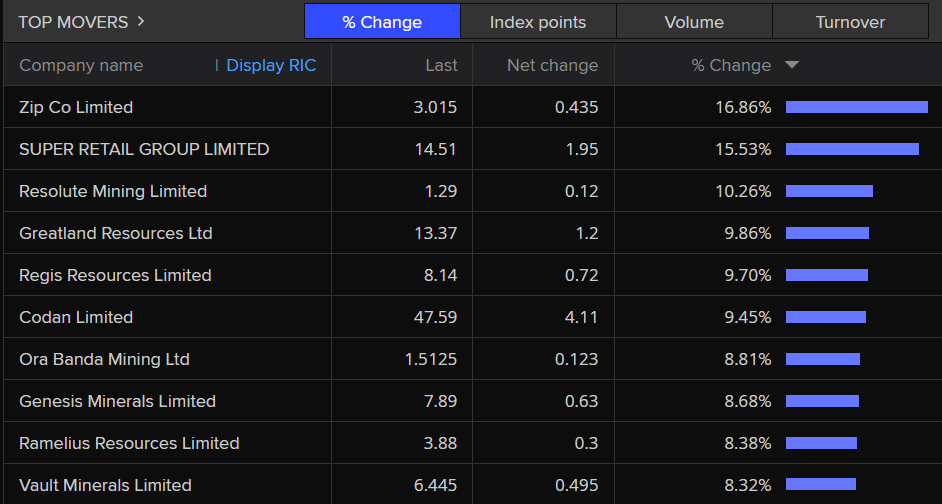Click Ramelius net change 0.3
This screenshot has height=504, width=942.
[x=586, y=443]
